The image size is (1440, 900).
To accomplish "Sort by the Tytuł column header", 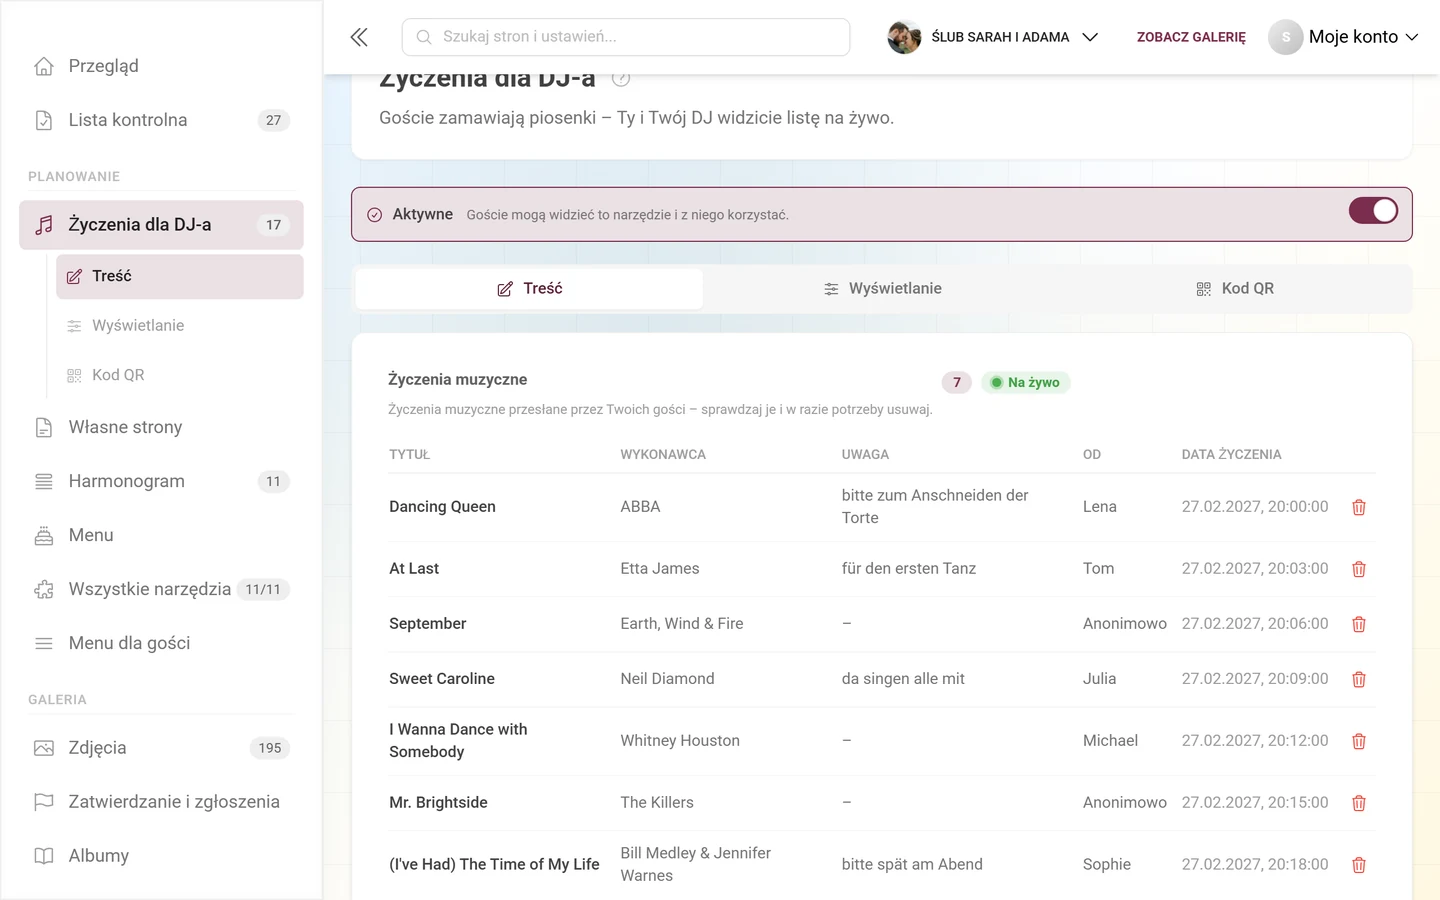I will pyautogui.click(x=409, y=455).
